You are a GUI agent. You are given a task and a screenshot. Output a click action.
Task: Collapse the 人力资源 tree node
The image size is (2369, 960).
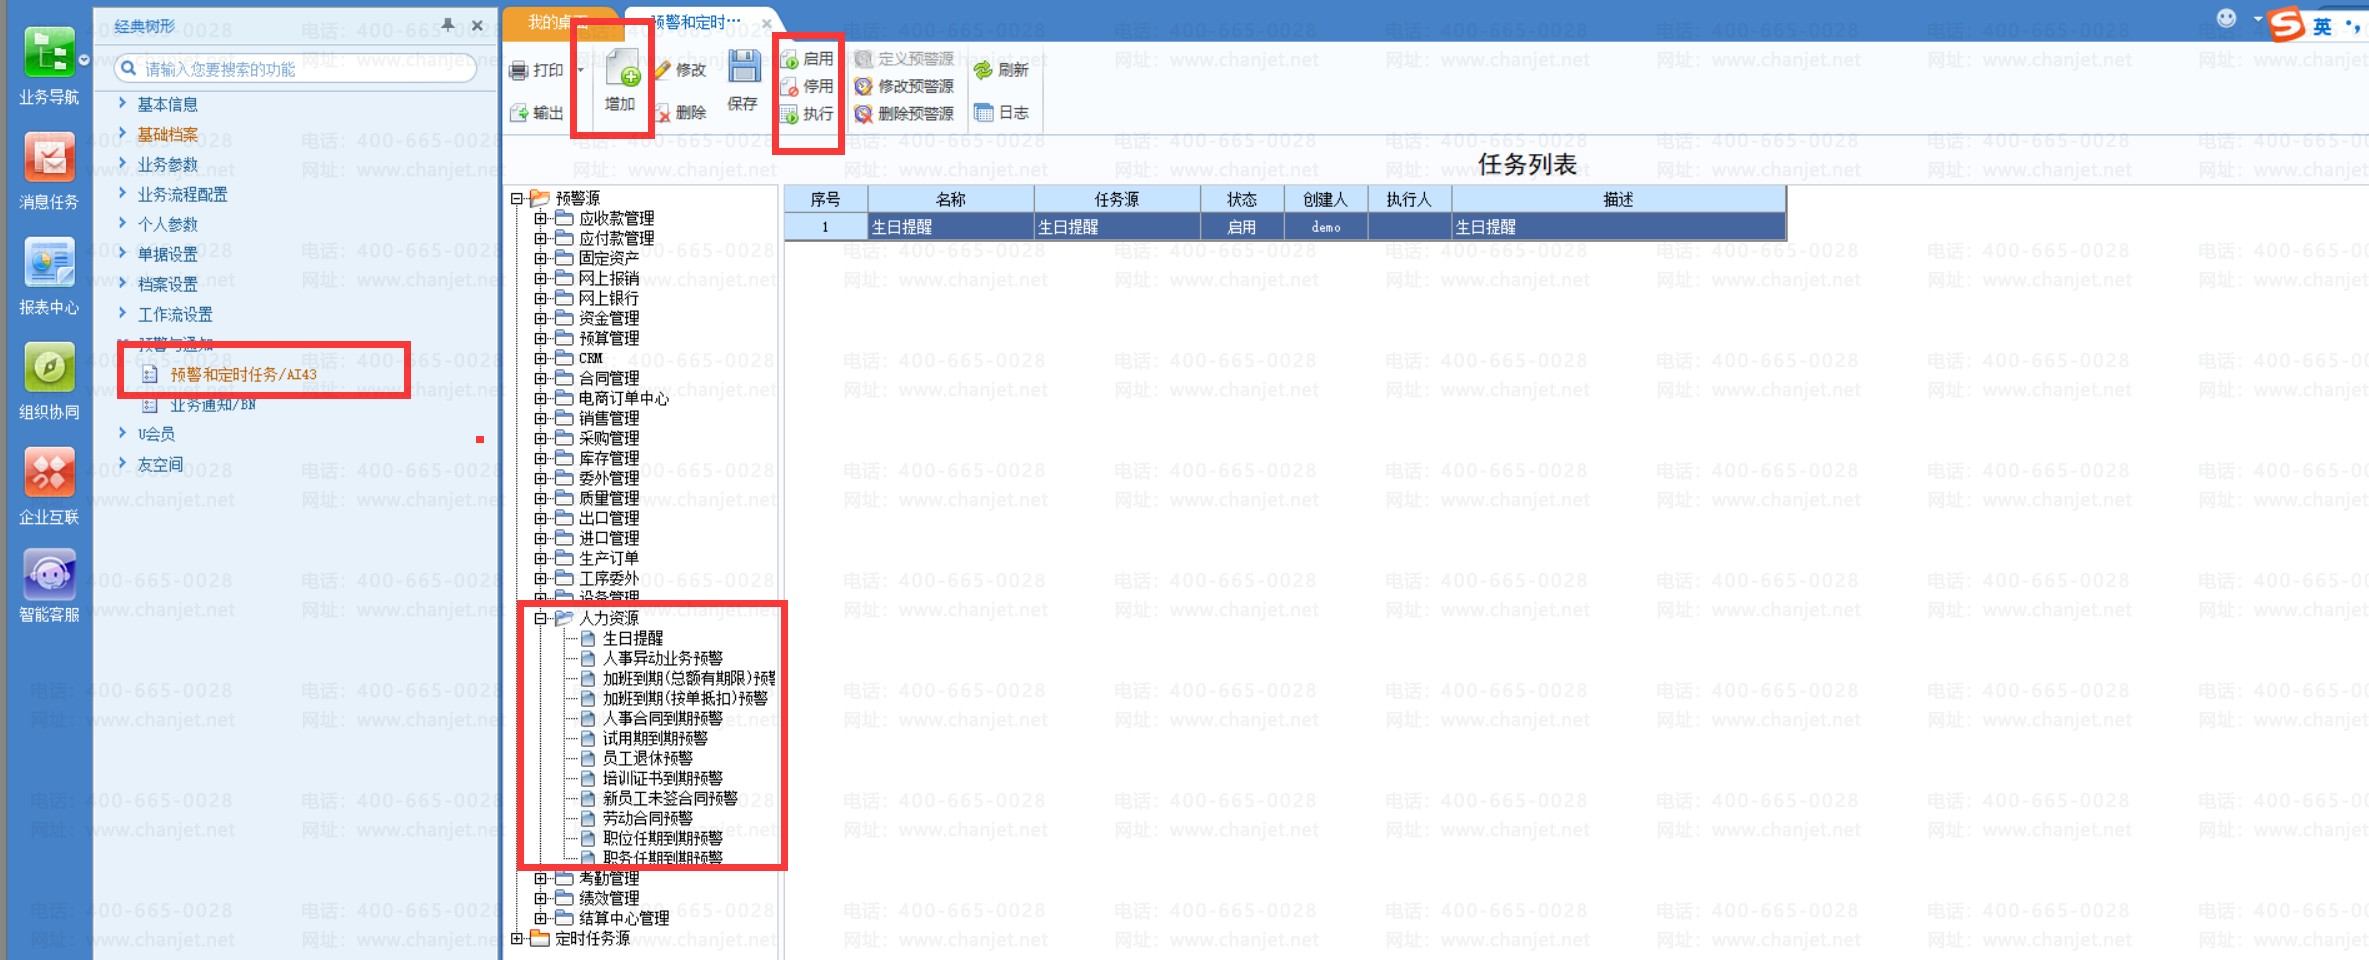[540, 618]
